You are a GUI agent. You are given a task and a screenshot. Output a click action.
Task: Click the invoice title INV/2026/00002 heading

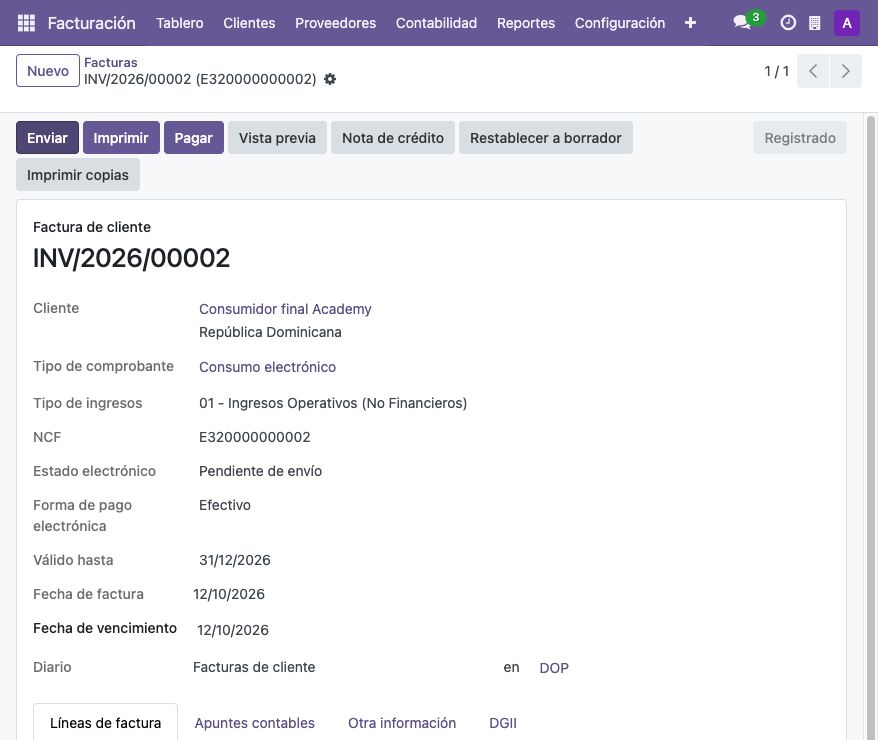132,258
